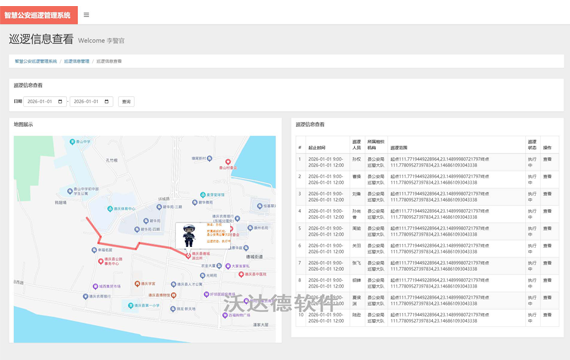Image resolution: width=570 pixels, height=360 pixels.
Task: Click patrol officer name 孙权 in row 1
Action: point(357,159)
